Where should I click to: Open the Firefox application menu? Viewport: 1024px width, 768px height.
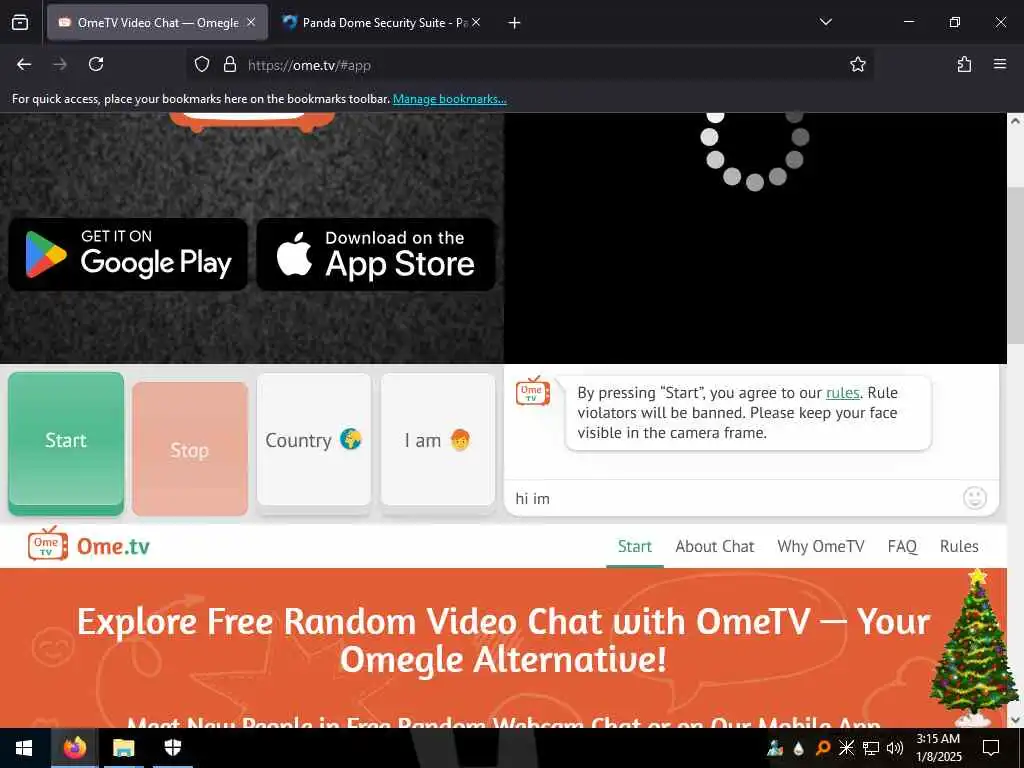point(1000,64)
